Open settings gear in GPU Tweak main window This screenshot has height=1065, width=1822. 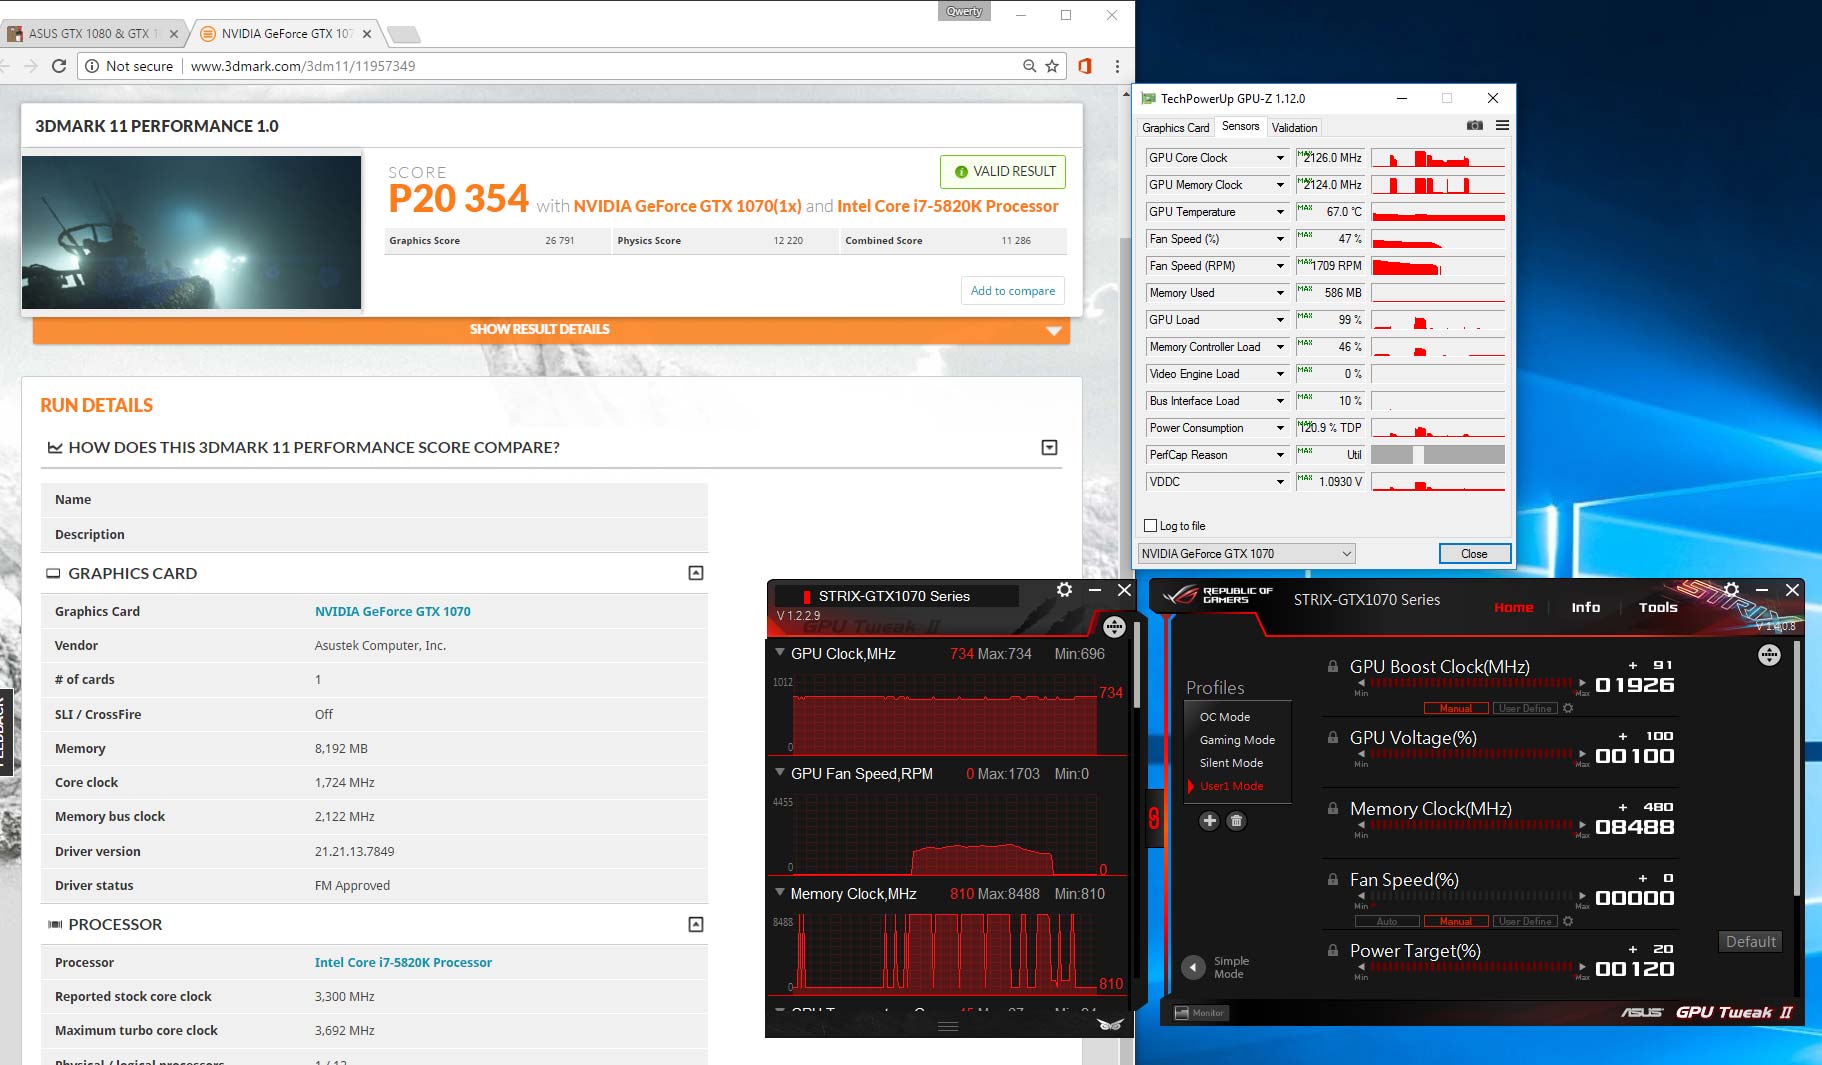(1732, 590)
